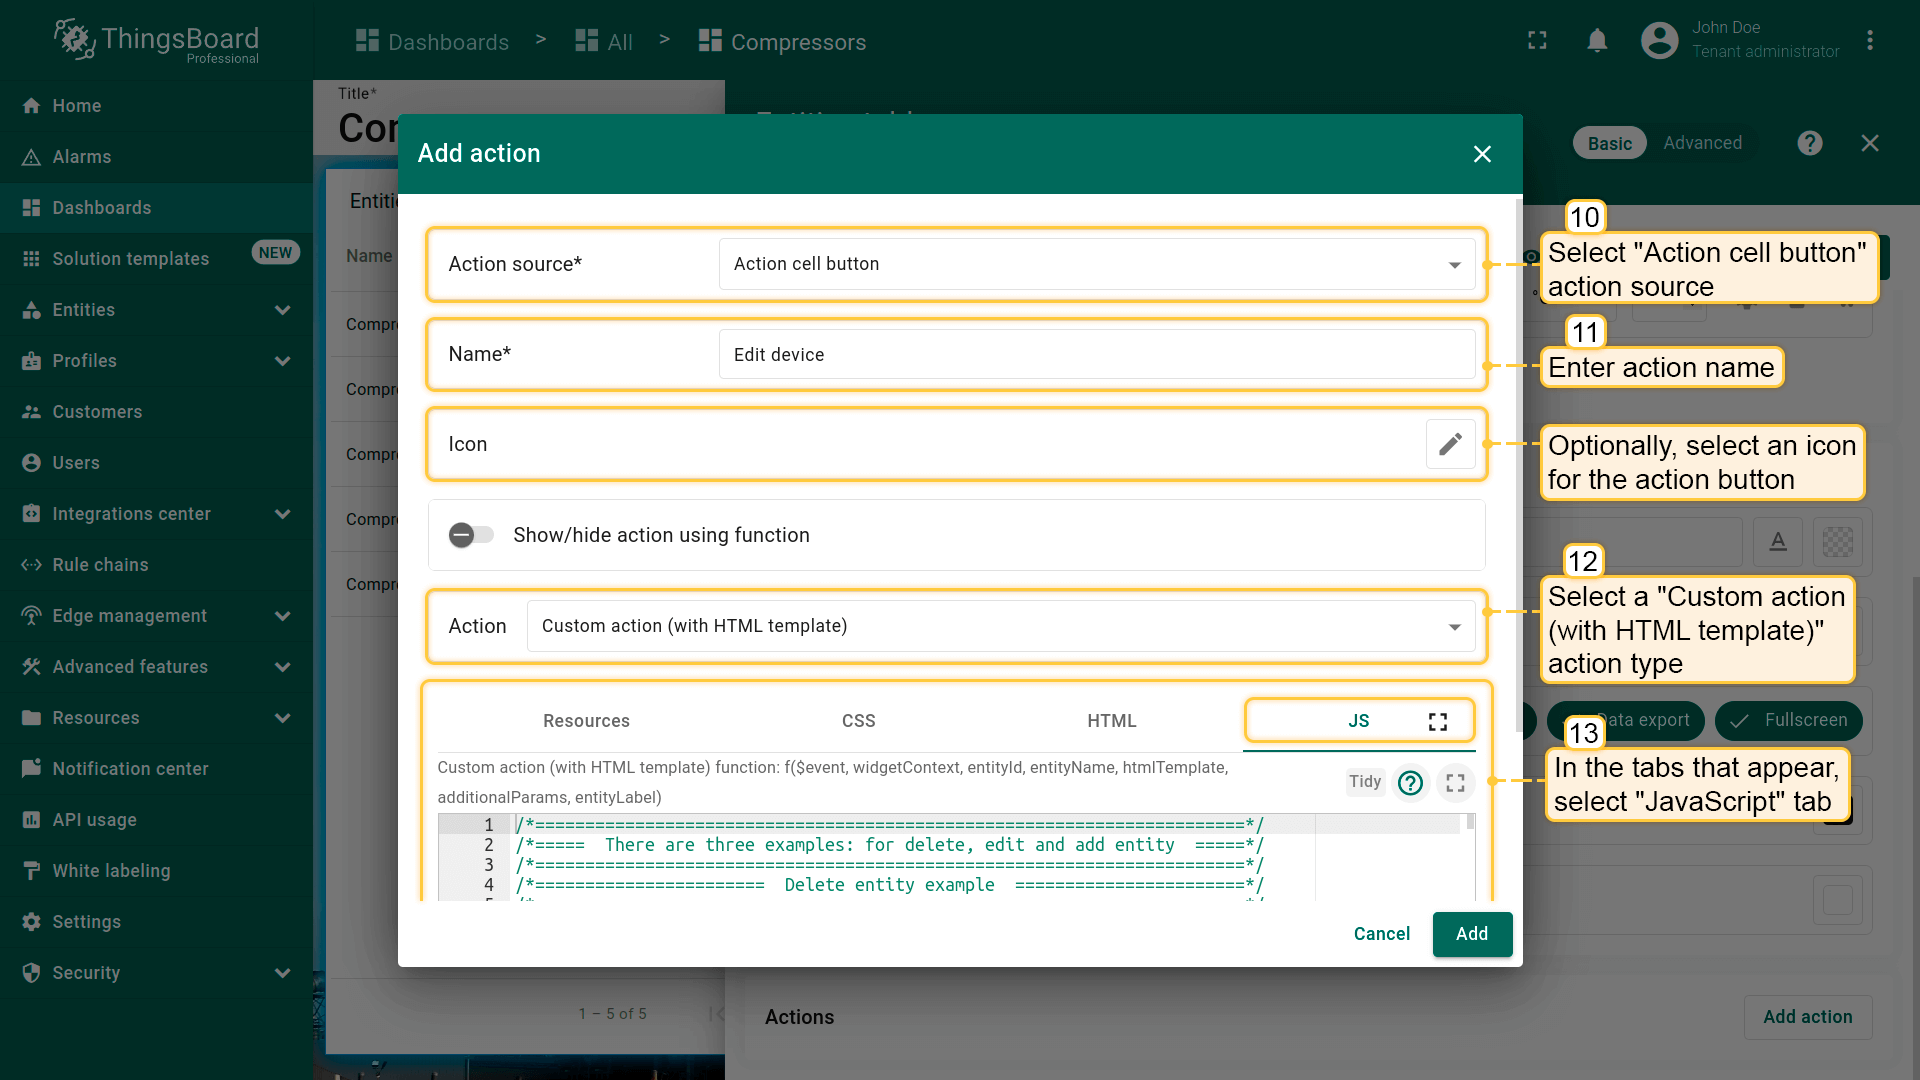Screen dimensions: 1920x1080
Task: Click the notifications bell icon
Action: (1597, 41)
